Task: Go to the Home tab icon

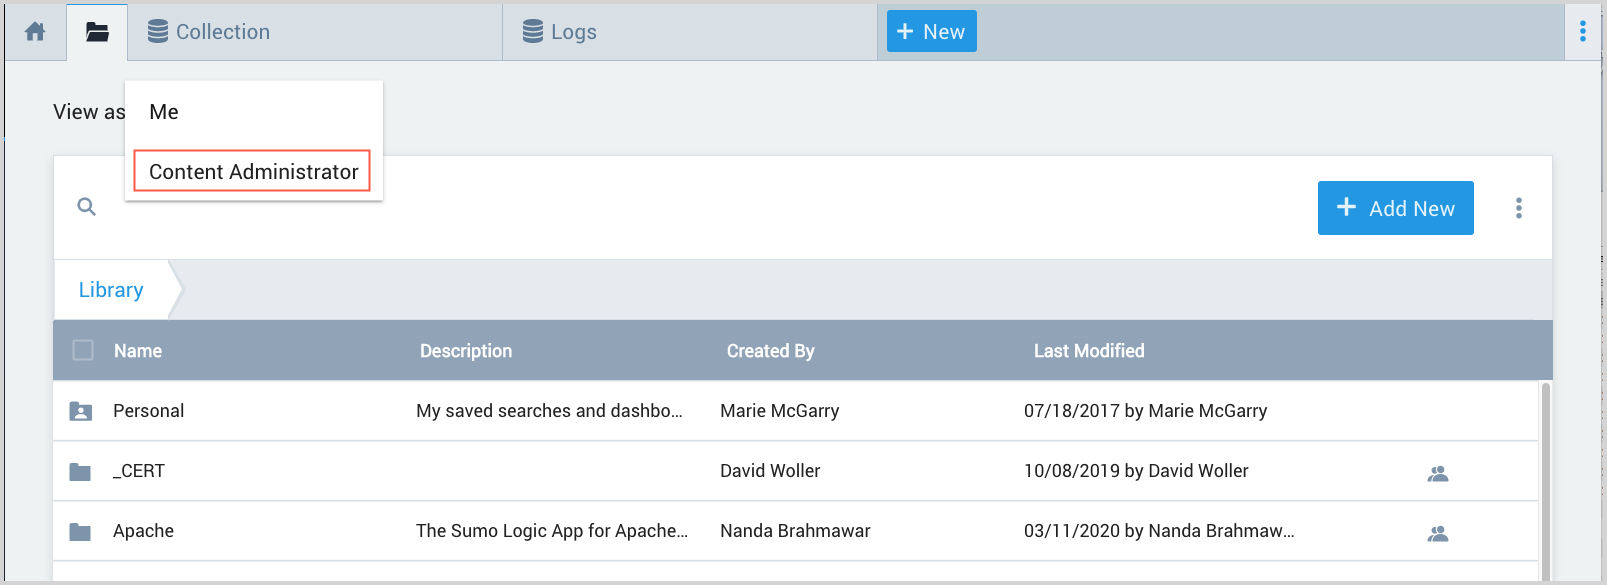Action: [35, 32]
